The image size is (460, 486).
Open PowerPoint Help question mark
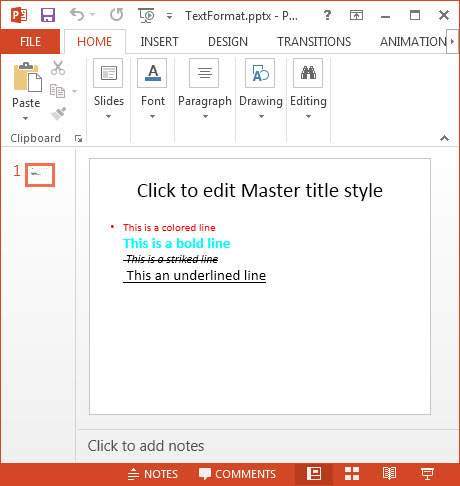[328, 15]
